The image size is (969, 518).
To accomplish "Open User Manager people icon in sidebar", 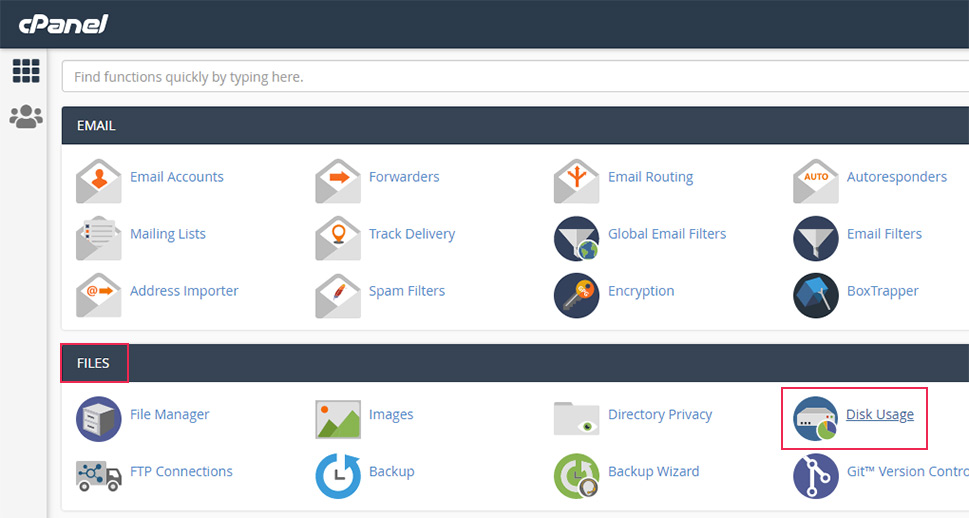I will coord(26,116).
